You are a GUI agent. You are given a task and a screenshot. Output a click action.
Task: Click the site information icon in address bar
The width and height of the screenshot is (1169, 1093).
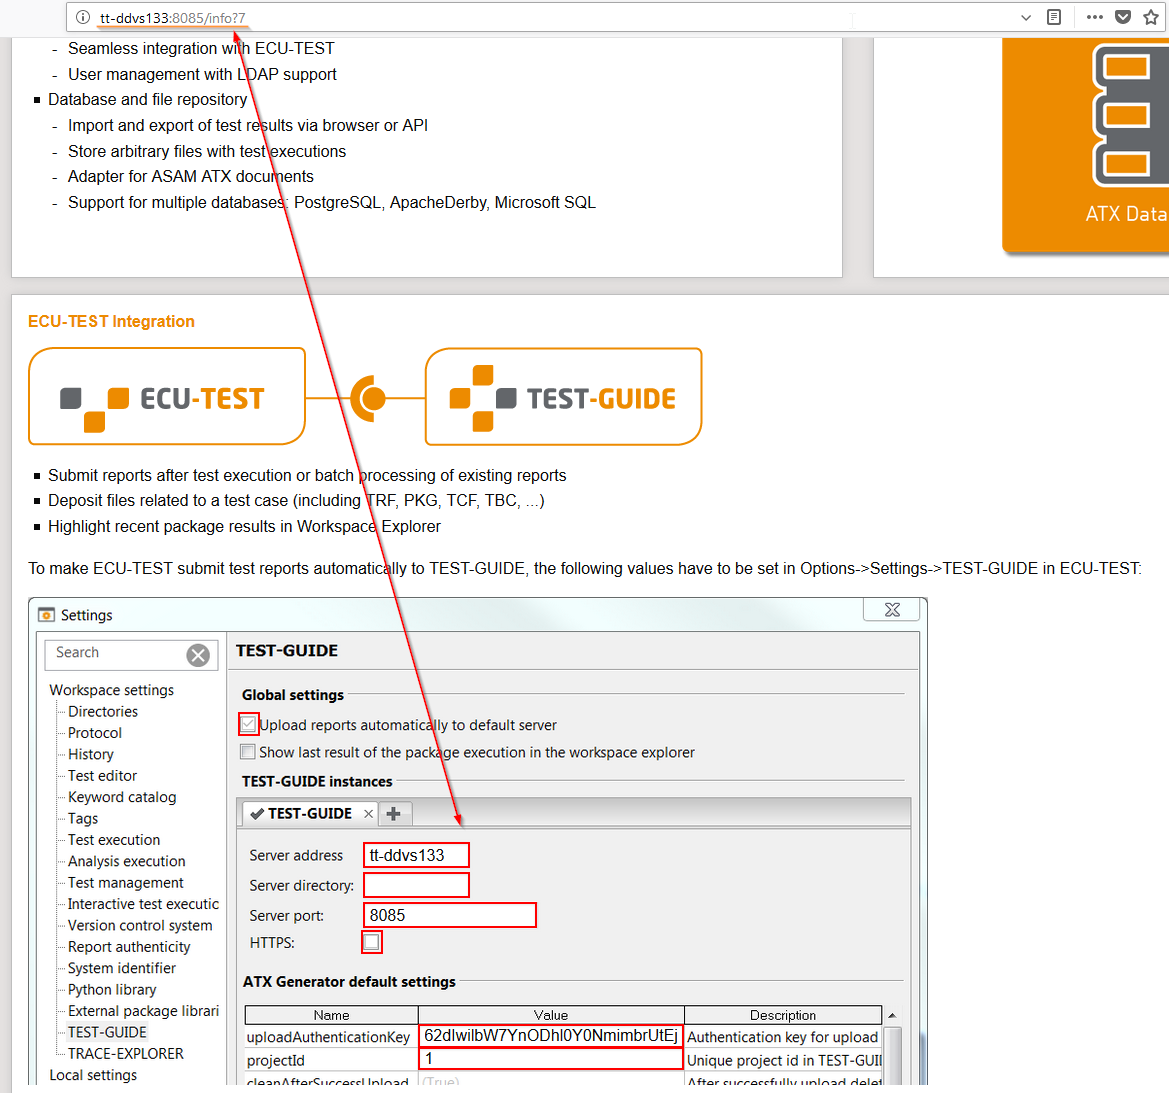click(x=82, y=17)
